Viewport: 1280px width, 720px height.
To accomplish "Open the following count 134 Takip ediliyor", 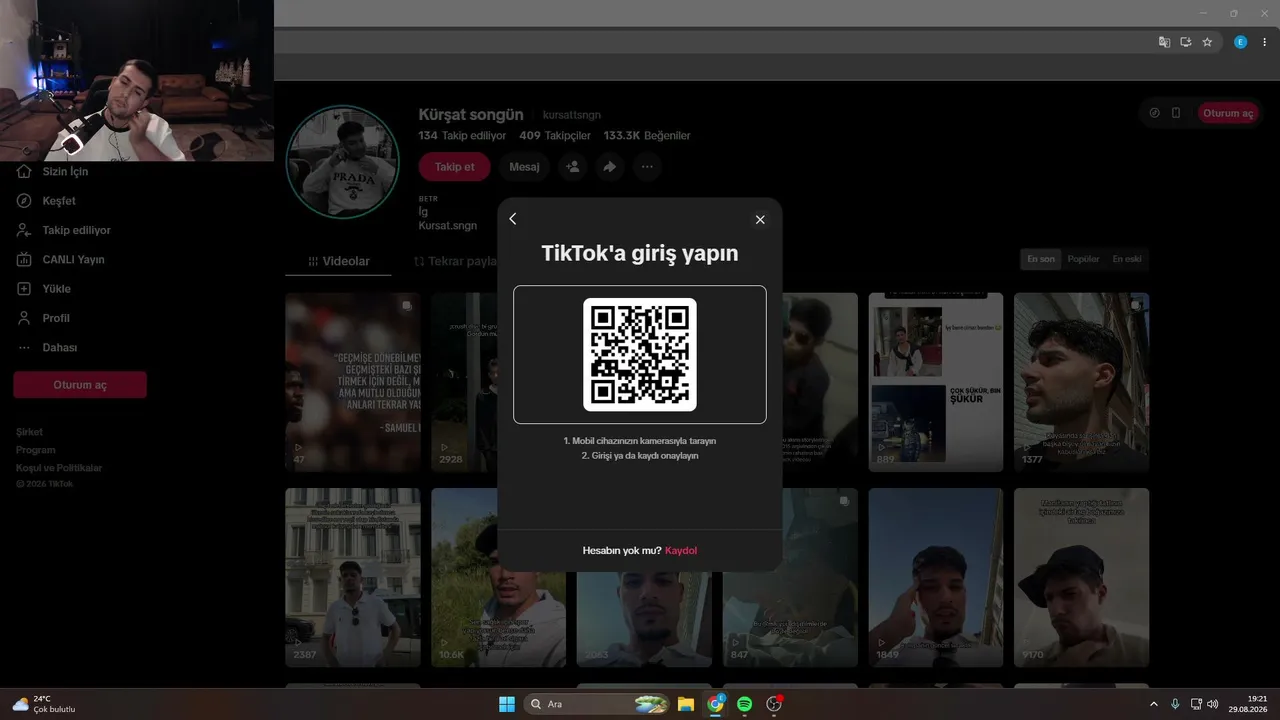I will [x=462, y=136].
